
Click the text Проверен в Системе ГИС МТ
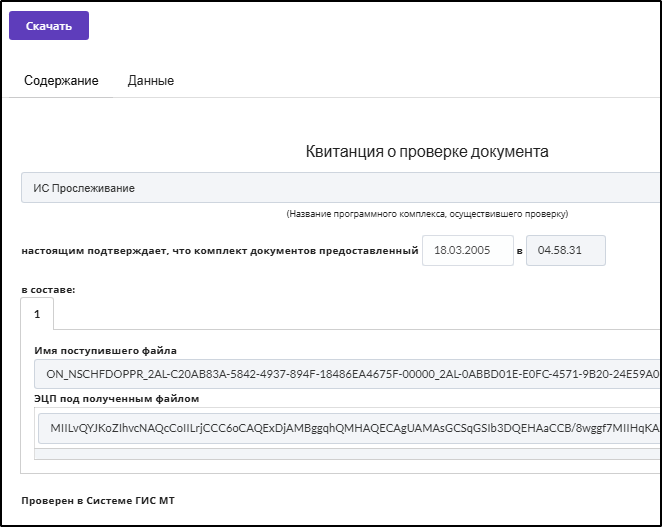pos(98,501)
